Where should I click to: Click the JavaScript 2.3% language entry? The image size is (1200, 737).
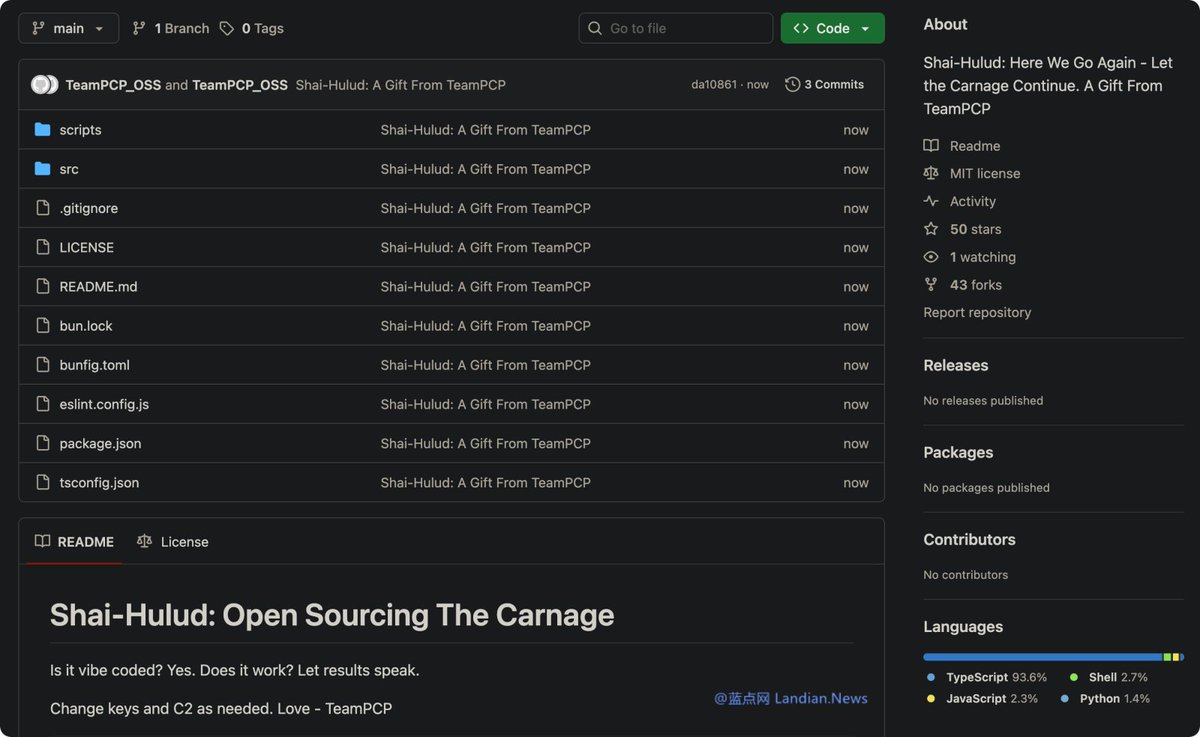coord(983,699)
